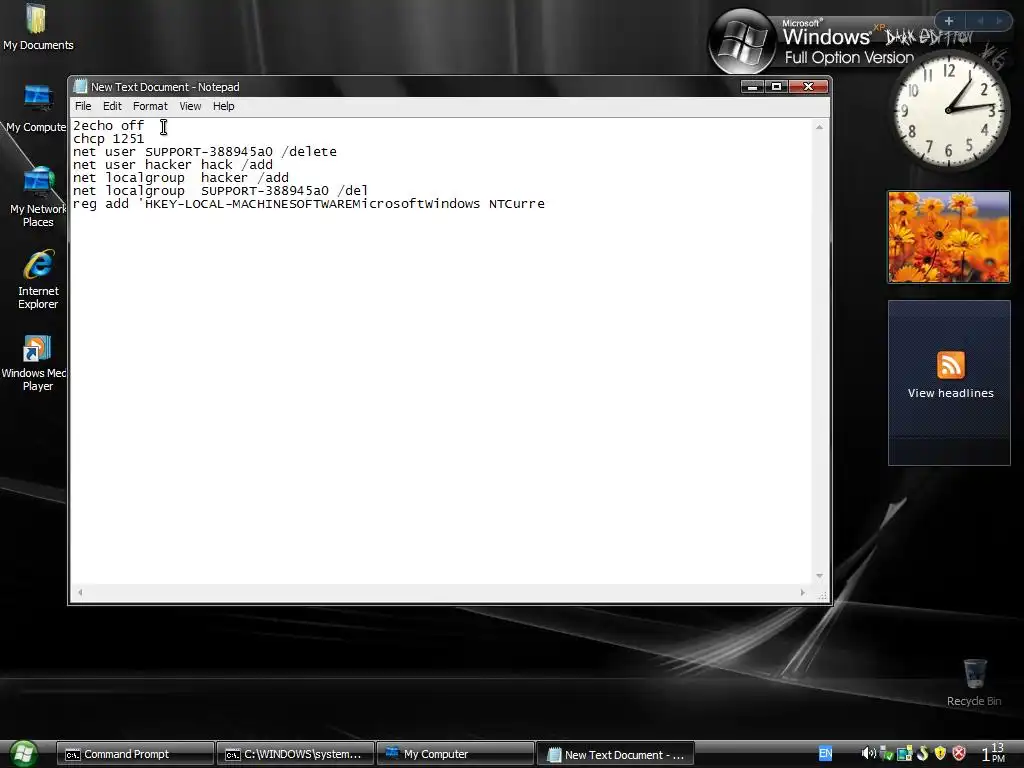The width and height of the screenshot is (1024, 768).
Task: Open the Format menu in Notepad
Action: point(150,106)
